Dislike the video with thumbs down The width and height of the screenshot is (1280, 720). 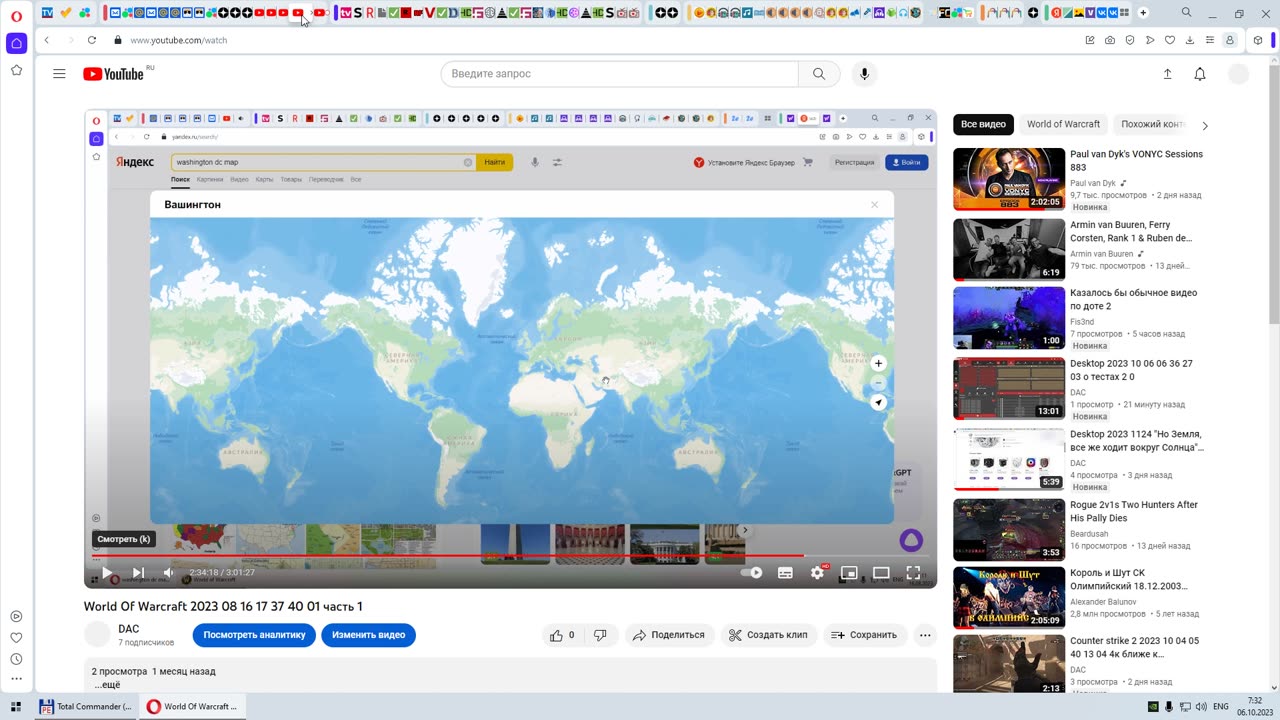(601, 635)
